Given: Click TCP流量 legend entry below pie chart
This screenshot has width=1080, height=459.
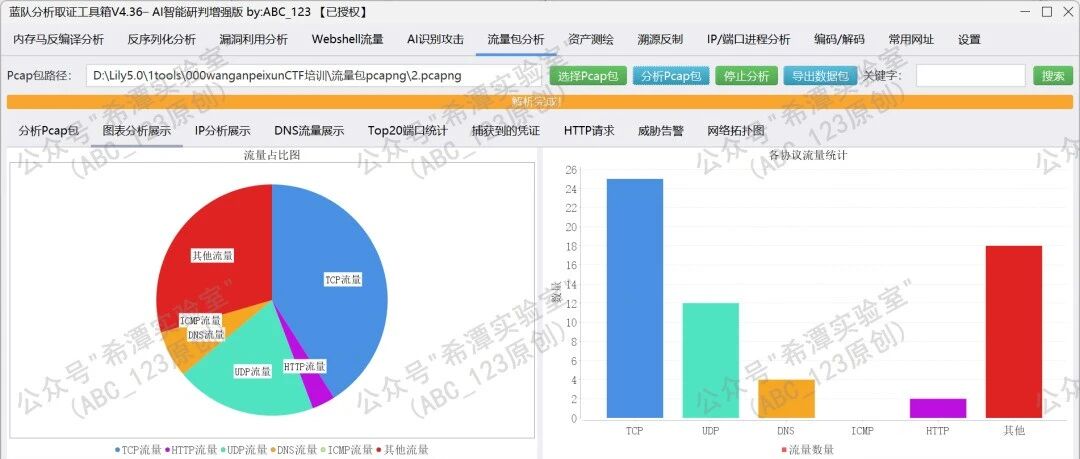Looking at the screenshot, I should pos(138,450).
